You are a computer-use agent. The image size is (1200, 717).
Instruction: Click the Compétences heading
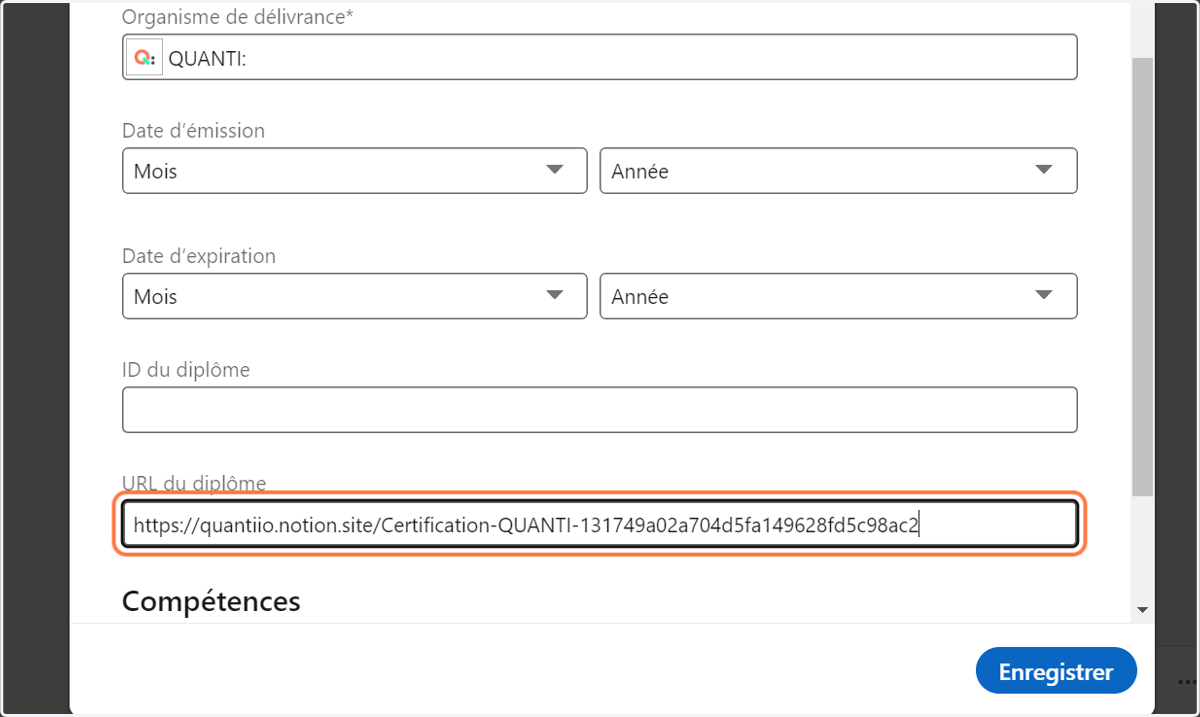[x=211, y=602]
